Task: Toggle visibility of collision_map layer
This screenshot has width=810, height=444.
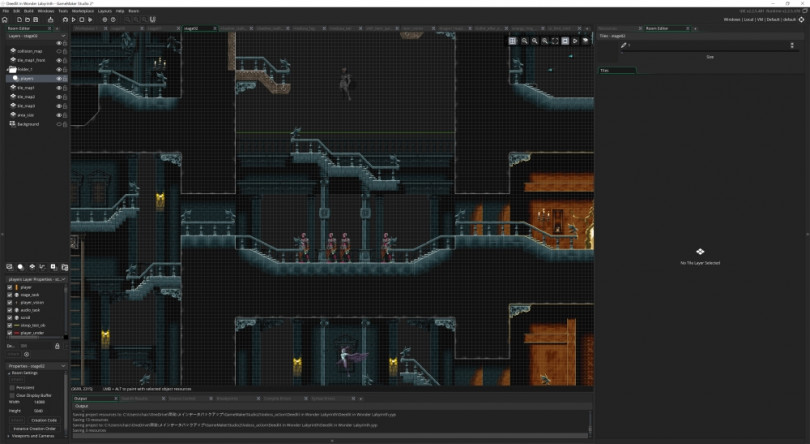Action: tap(59, 51)
